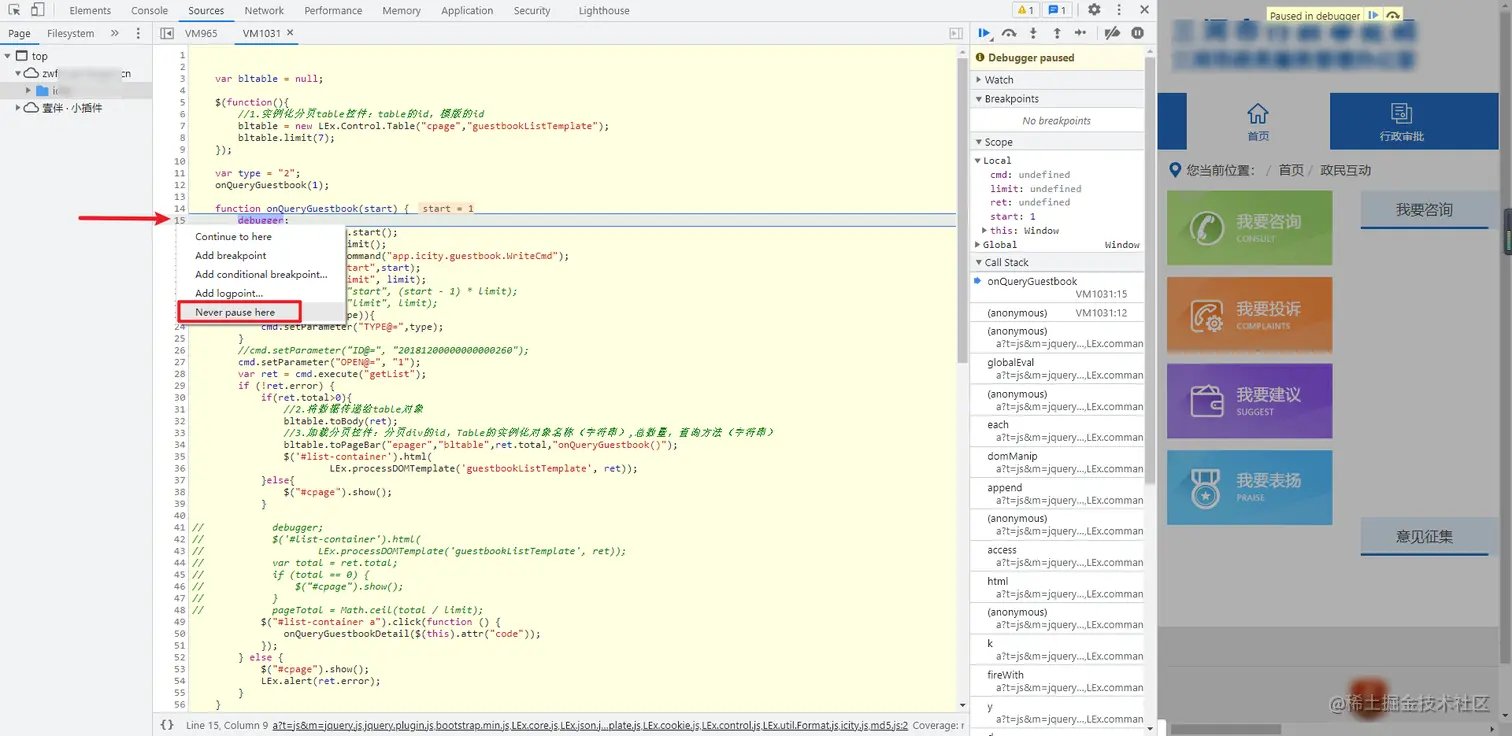
Task: Select the domManip call stack frame
Action: click(1057, 462)
